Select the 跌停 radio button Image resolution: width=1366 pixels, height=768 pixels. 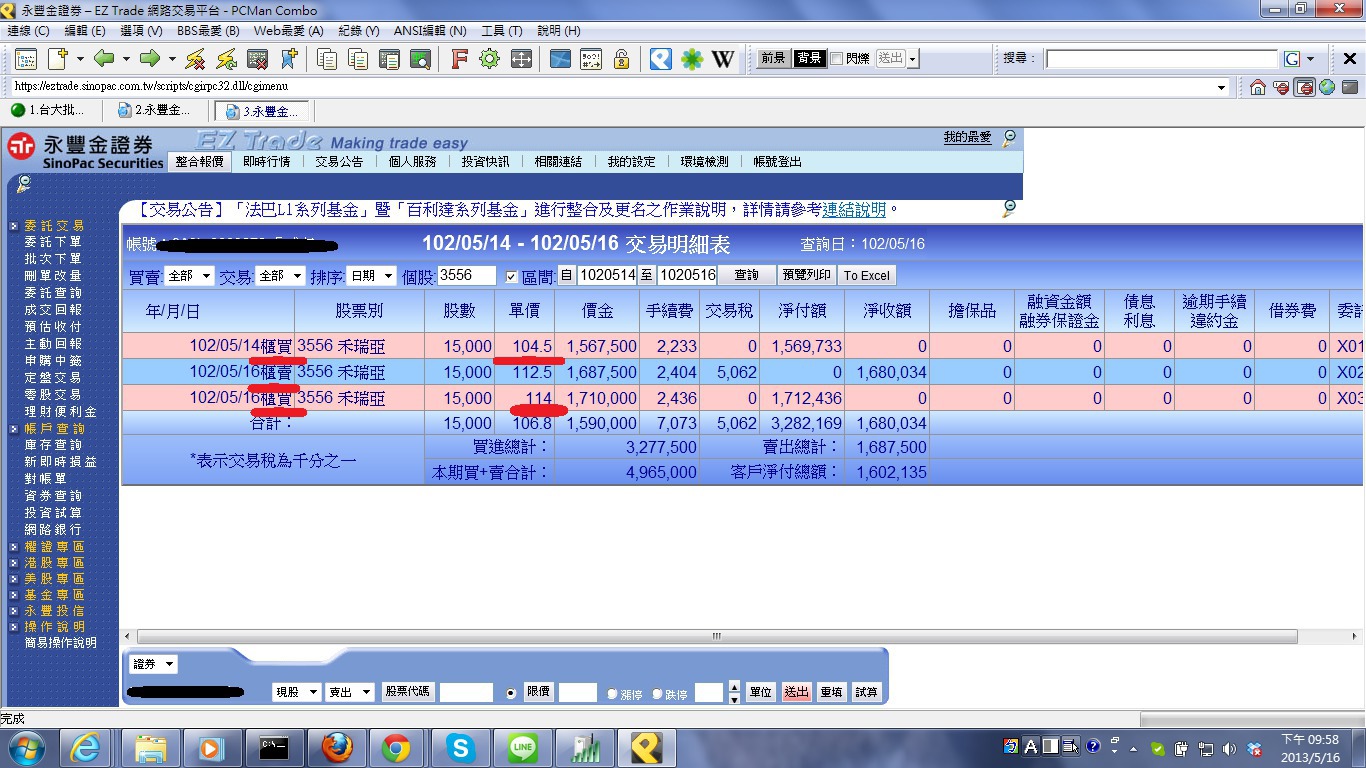[657, 693]
